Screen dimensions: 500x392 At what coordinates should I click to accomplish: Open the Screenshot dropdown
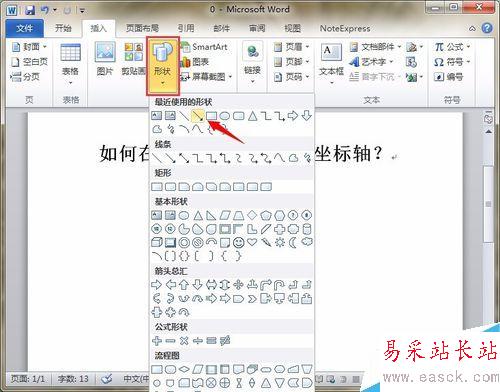click(206, 77)
